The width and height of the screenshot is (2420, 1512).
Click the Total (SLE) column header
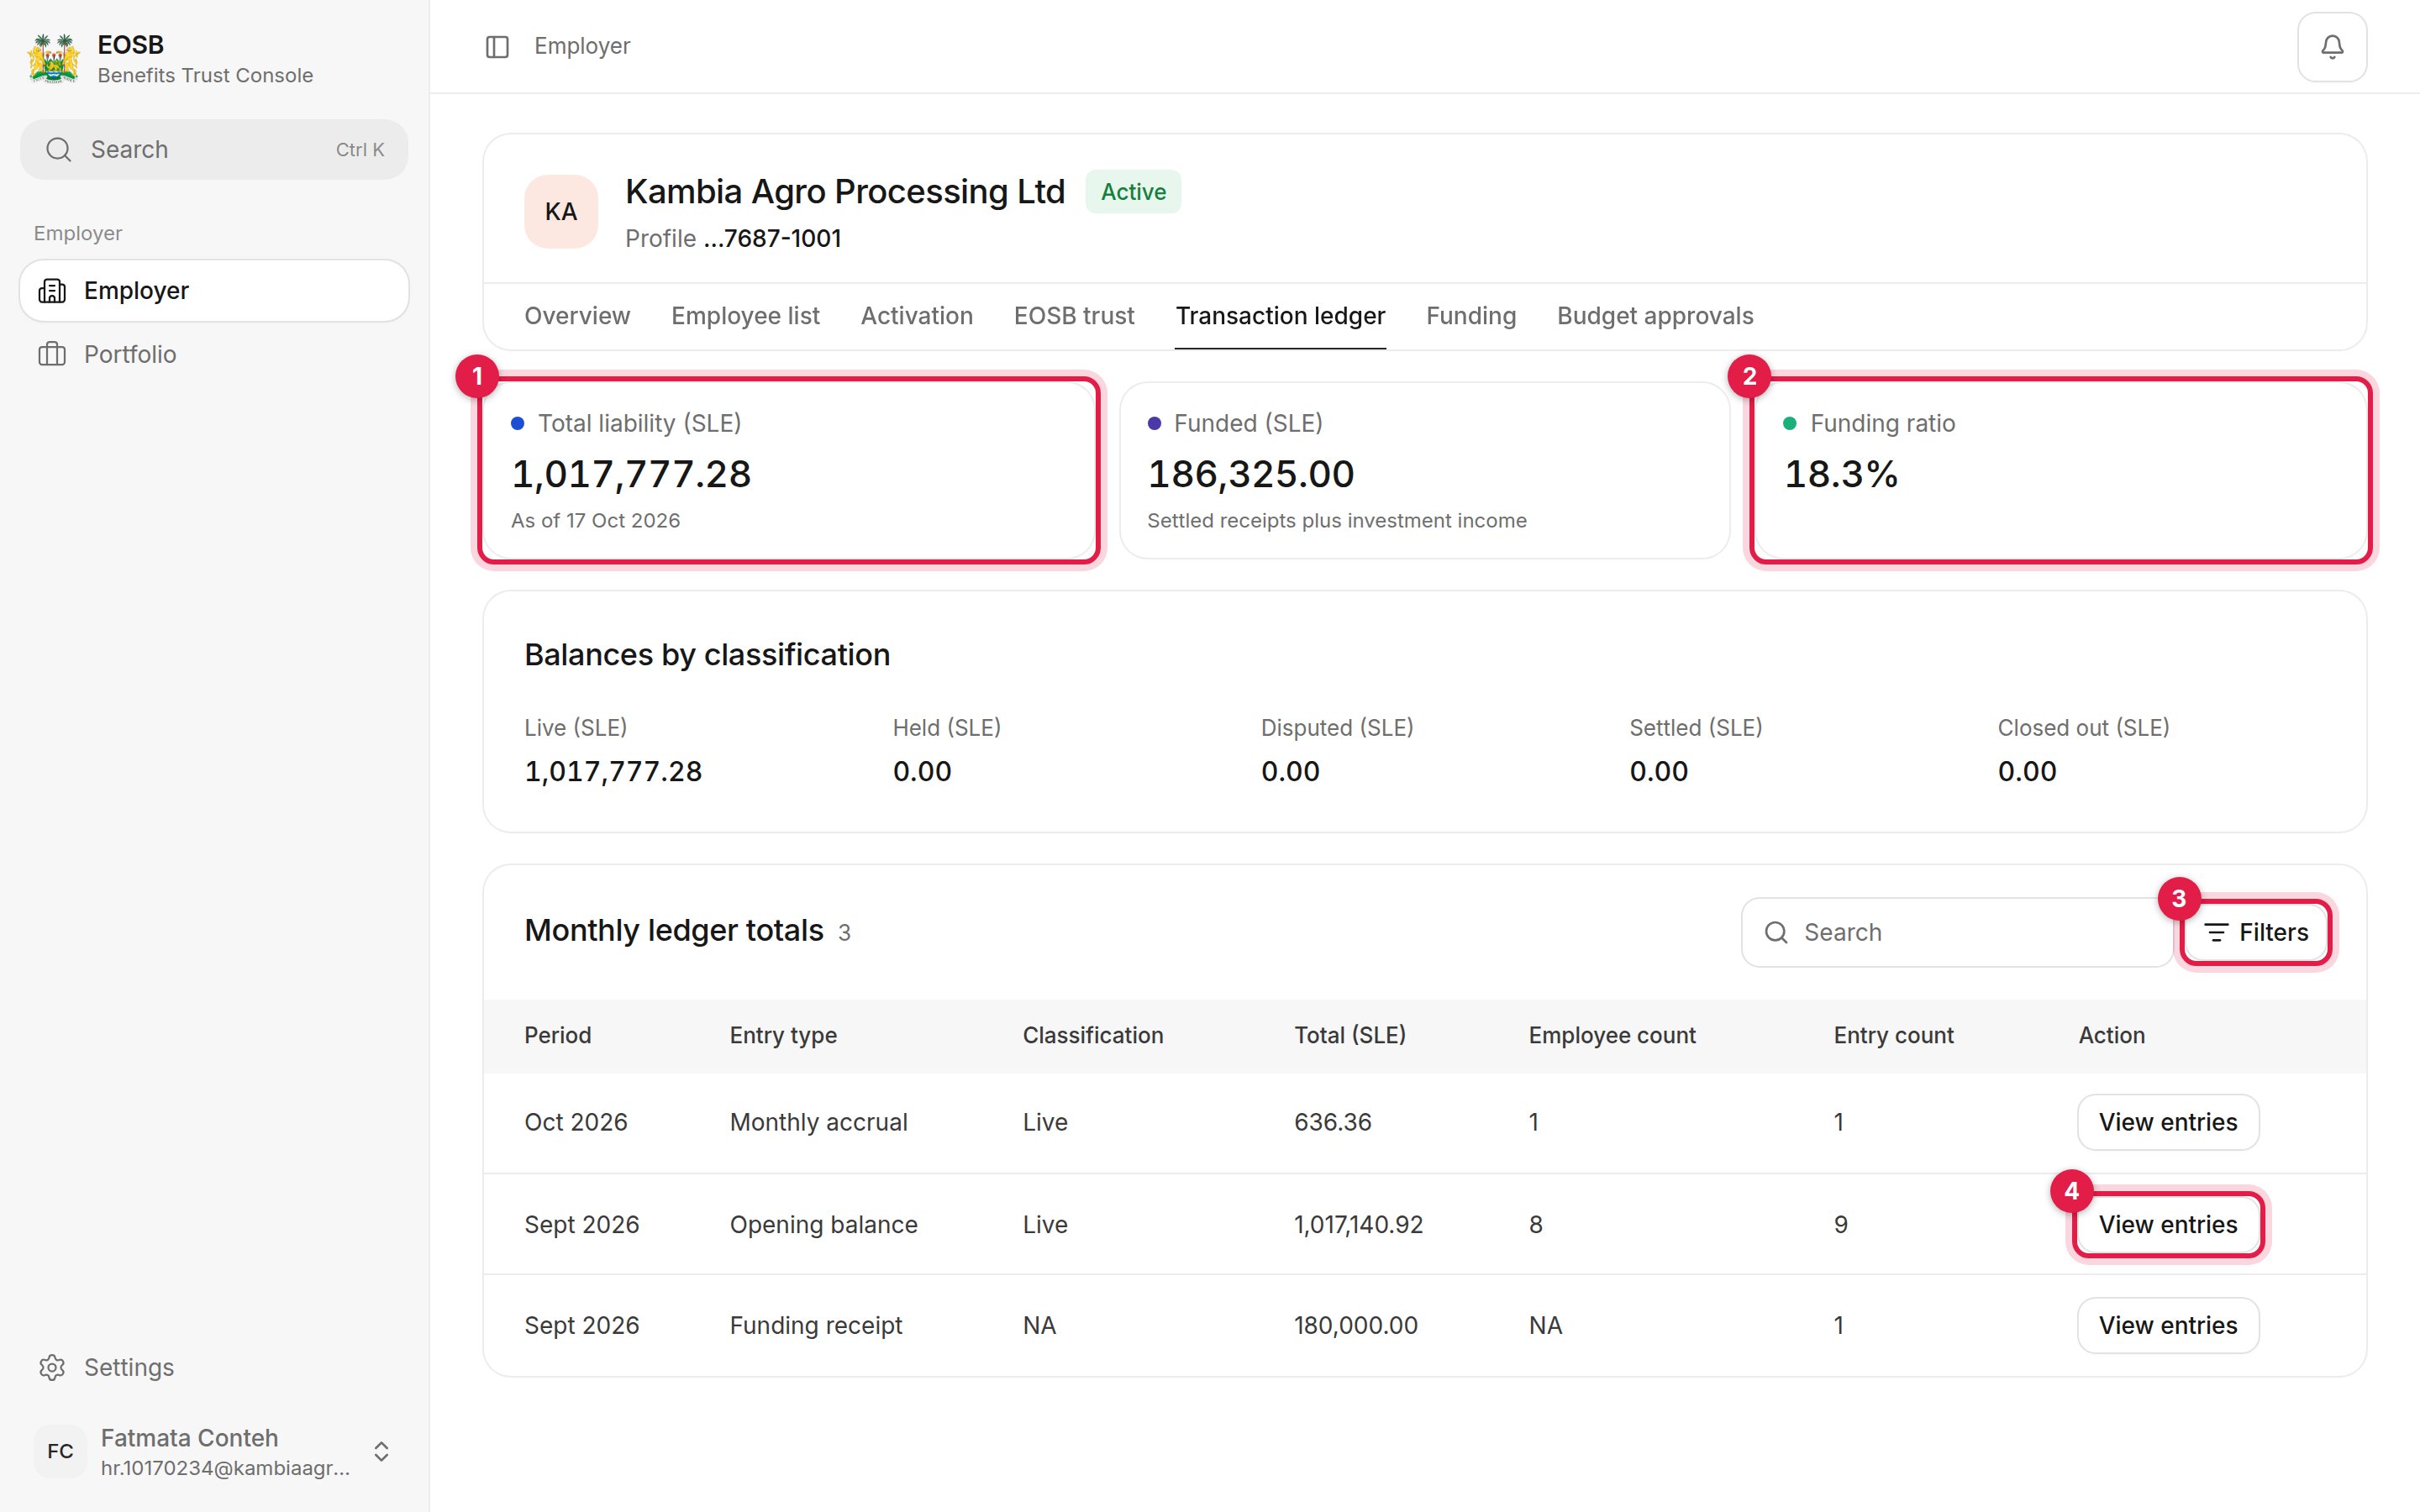(x=1350, y=1035)
